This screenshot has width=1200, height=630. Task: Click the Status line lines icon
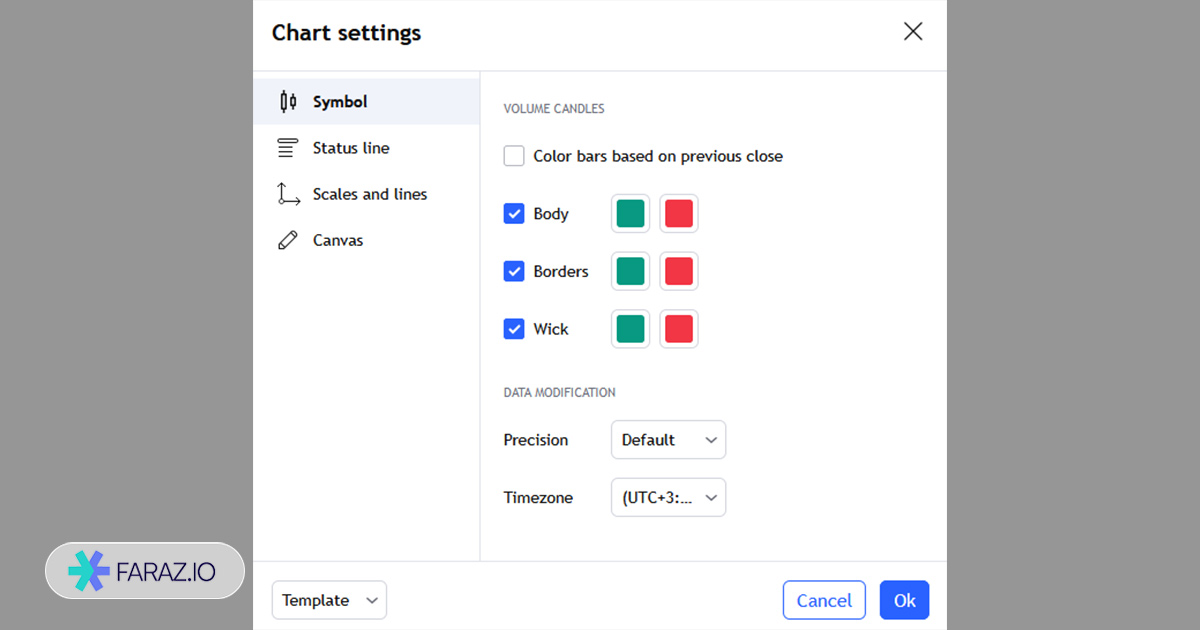tap(288, 148)
